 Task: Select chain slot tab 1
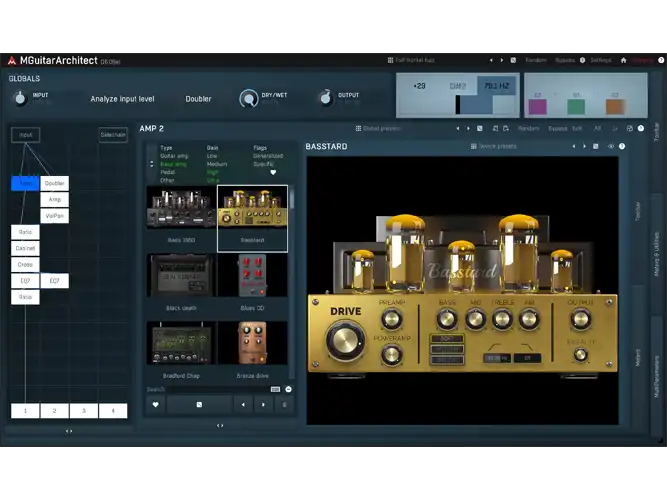[x=25, y=411]
